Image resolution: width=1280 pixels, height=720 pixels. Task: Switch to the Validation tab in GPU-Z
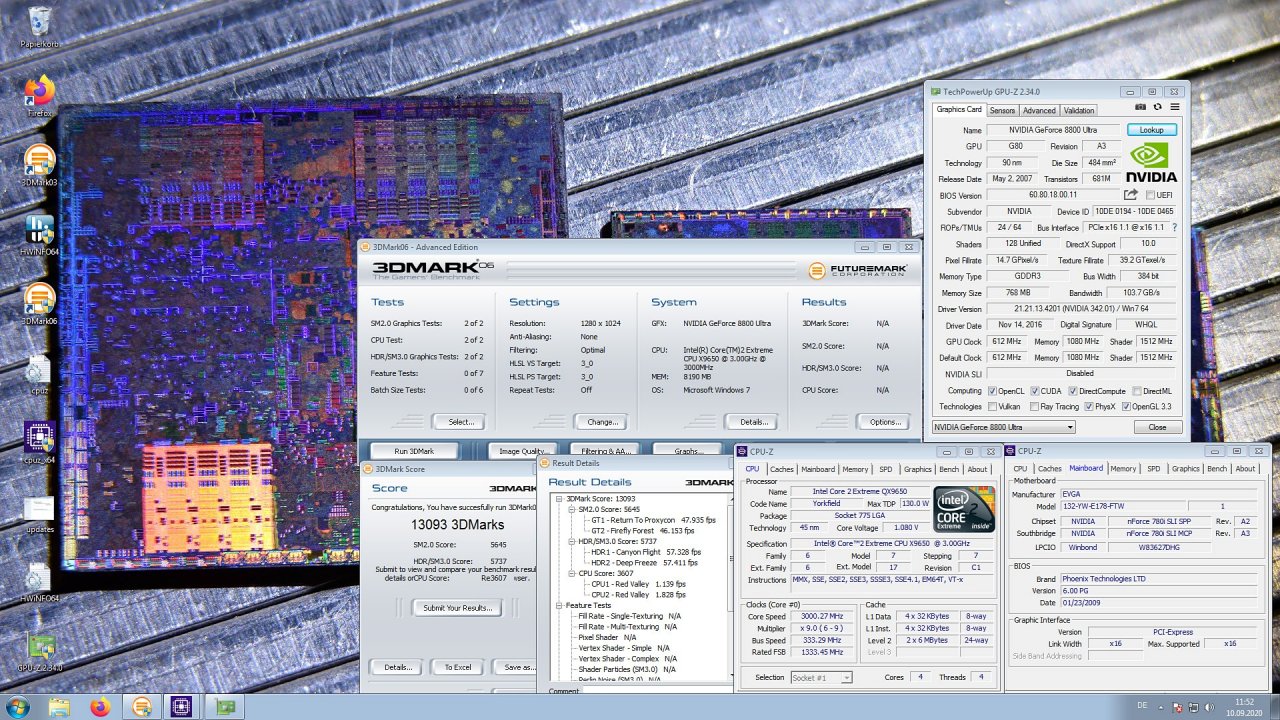[x=1079, y=110]
